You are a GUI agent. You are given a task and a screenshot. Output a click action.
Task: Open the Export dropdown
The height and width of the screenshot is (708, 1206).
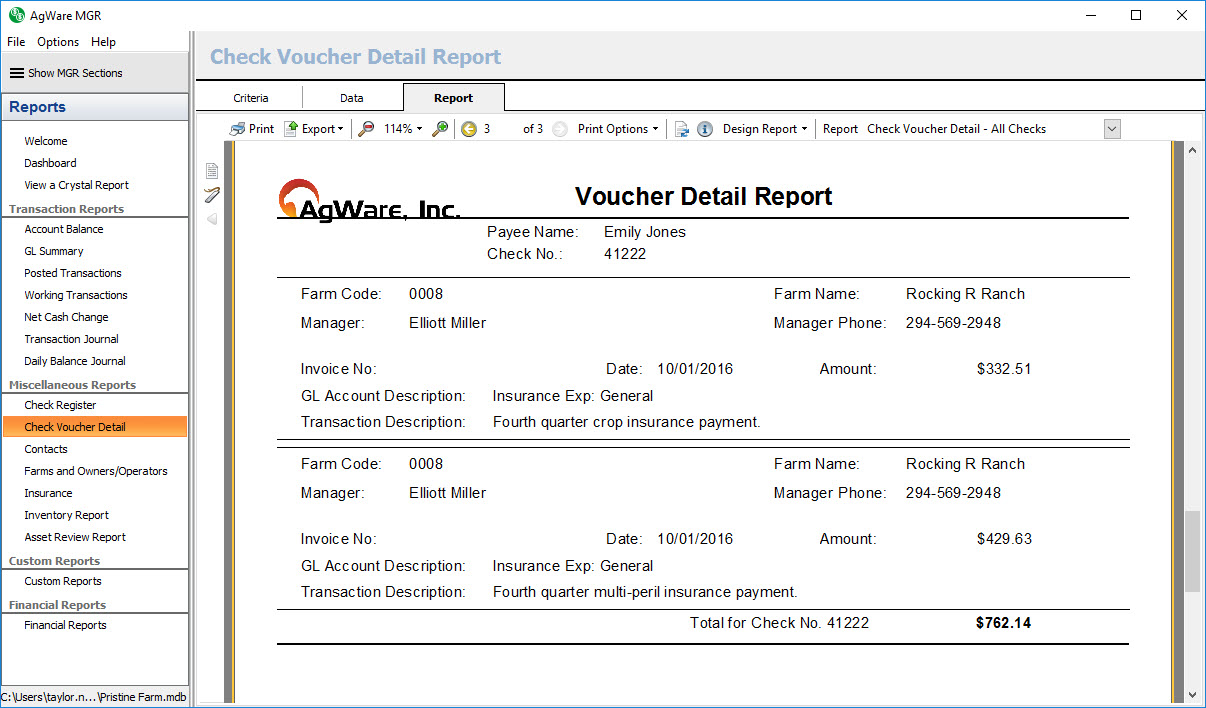314,129
